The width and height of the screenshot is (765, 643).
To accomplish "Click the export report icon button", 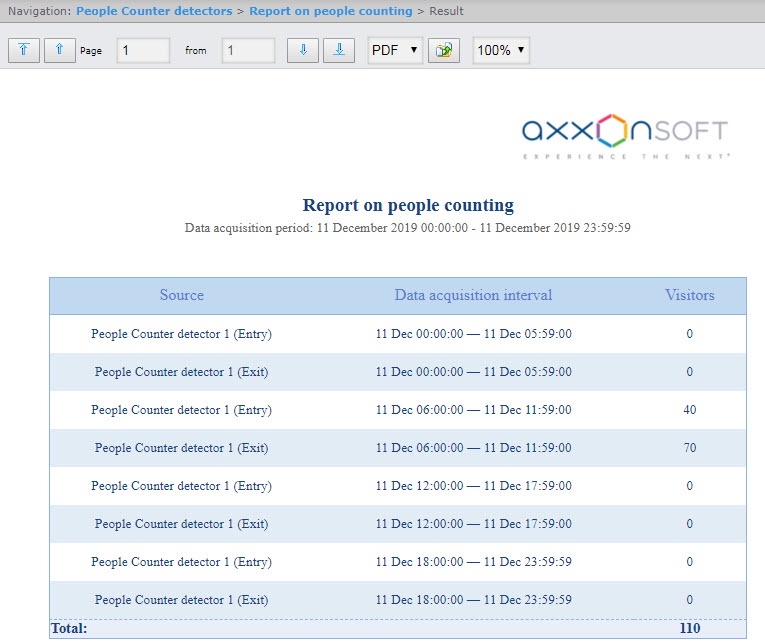I will 443,51.
